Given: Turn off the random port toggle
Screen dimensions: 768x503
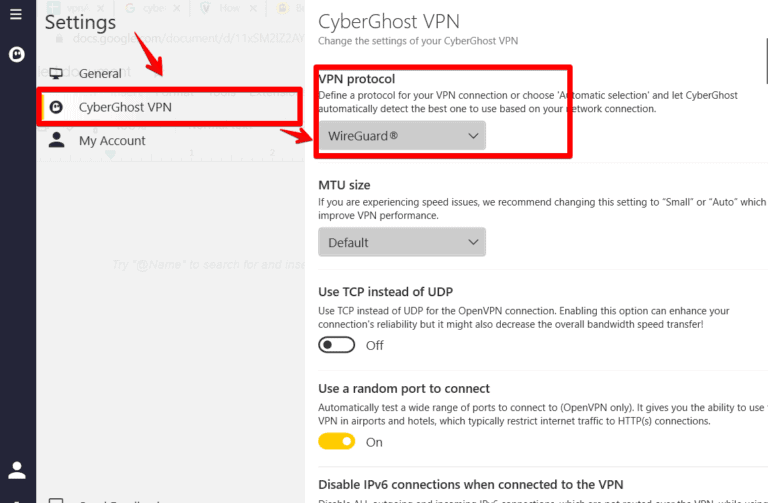Looking at the screenshot, I should pos(337,441).
